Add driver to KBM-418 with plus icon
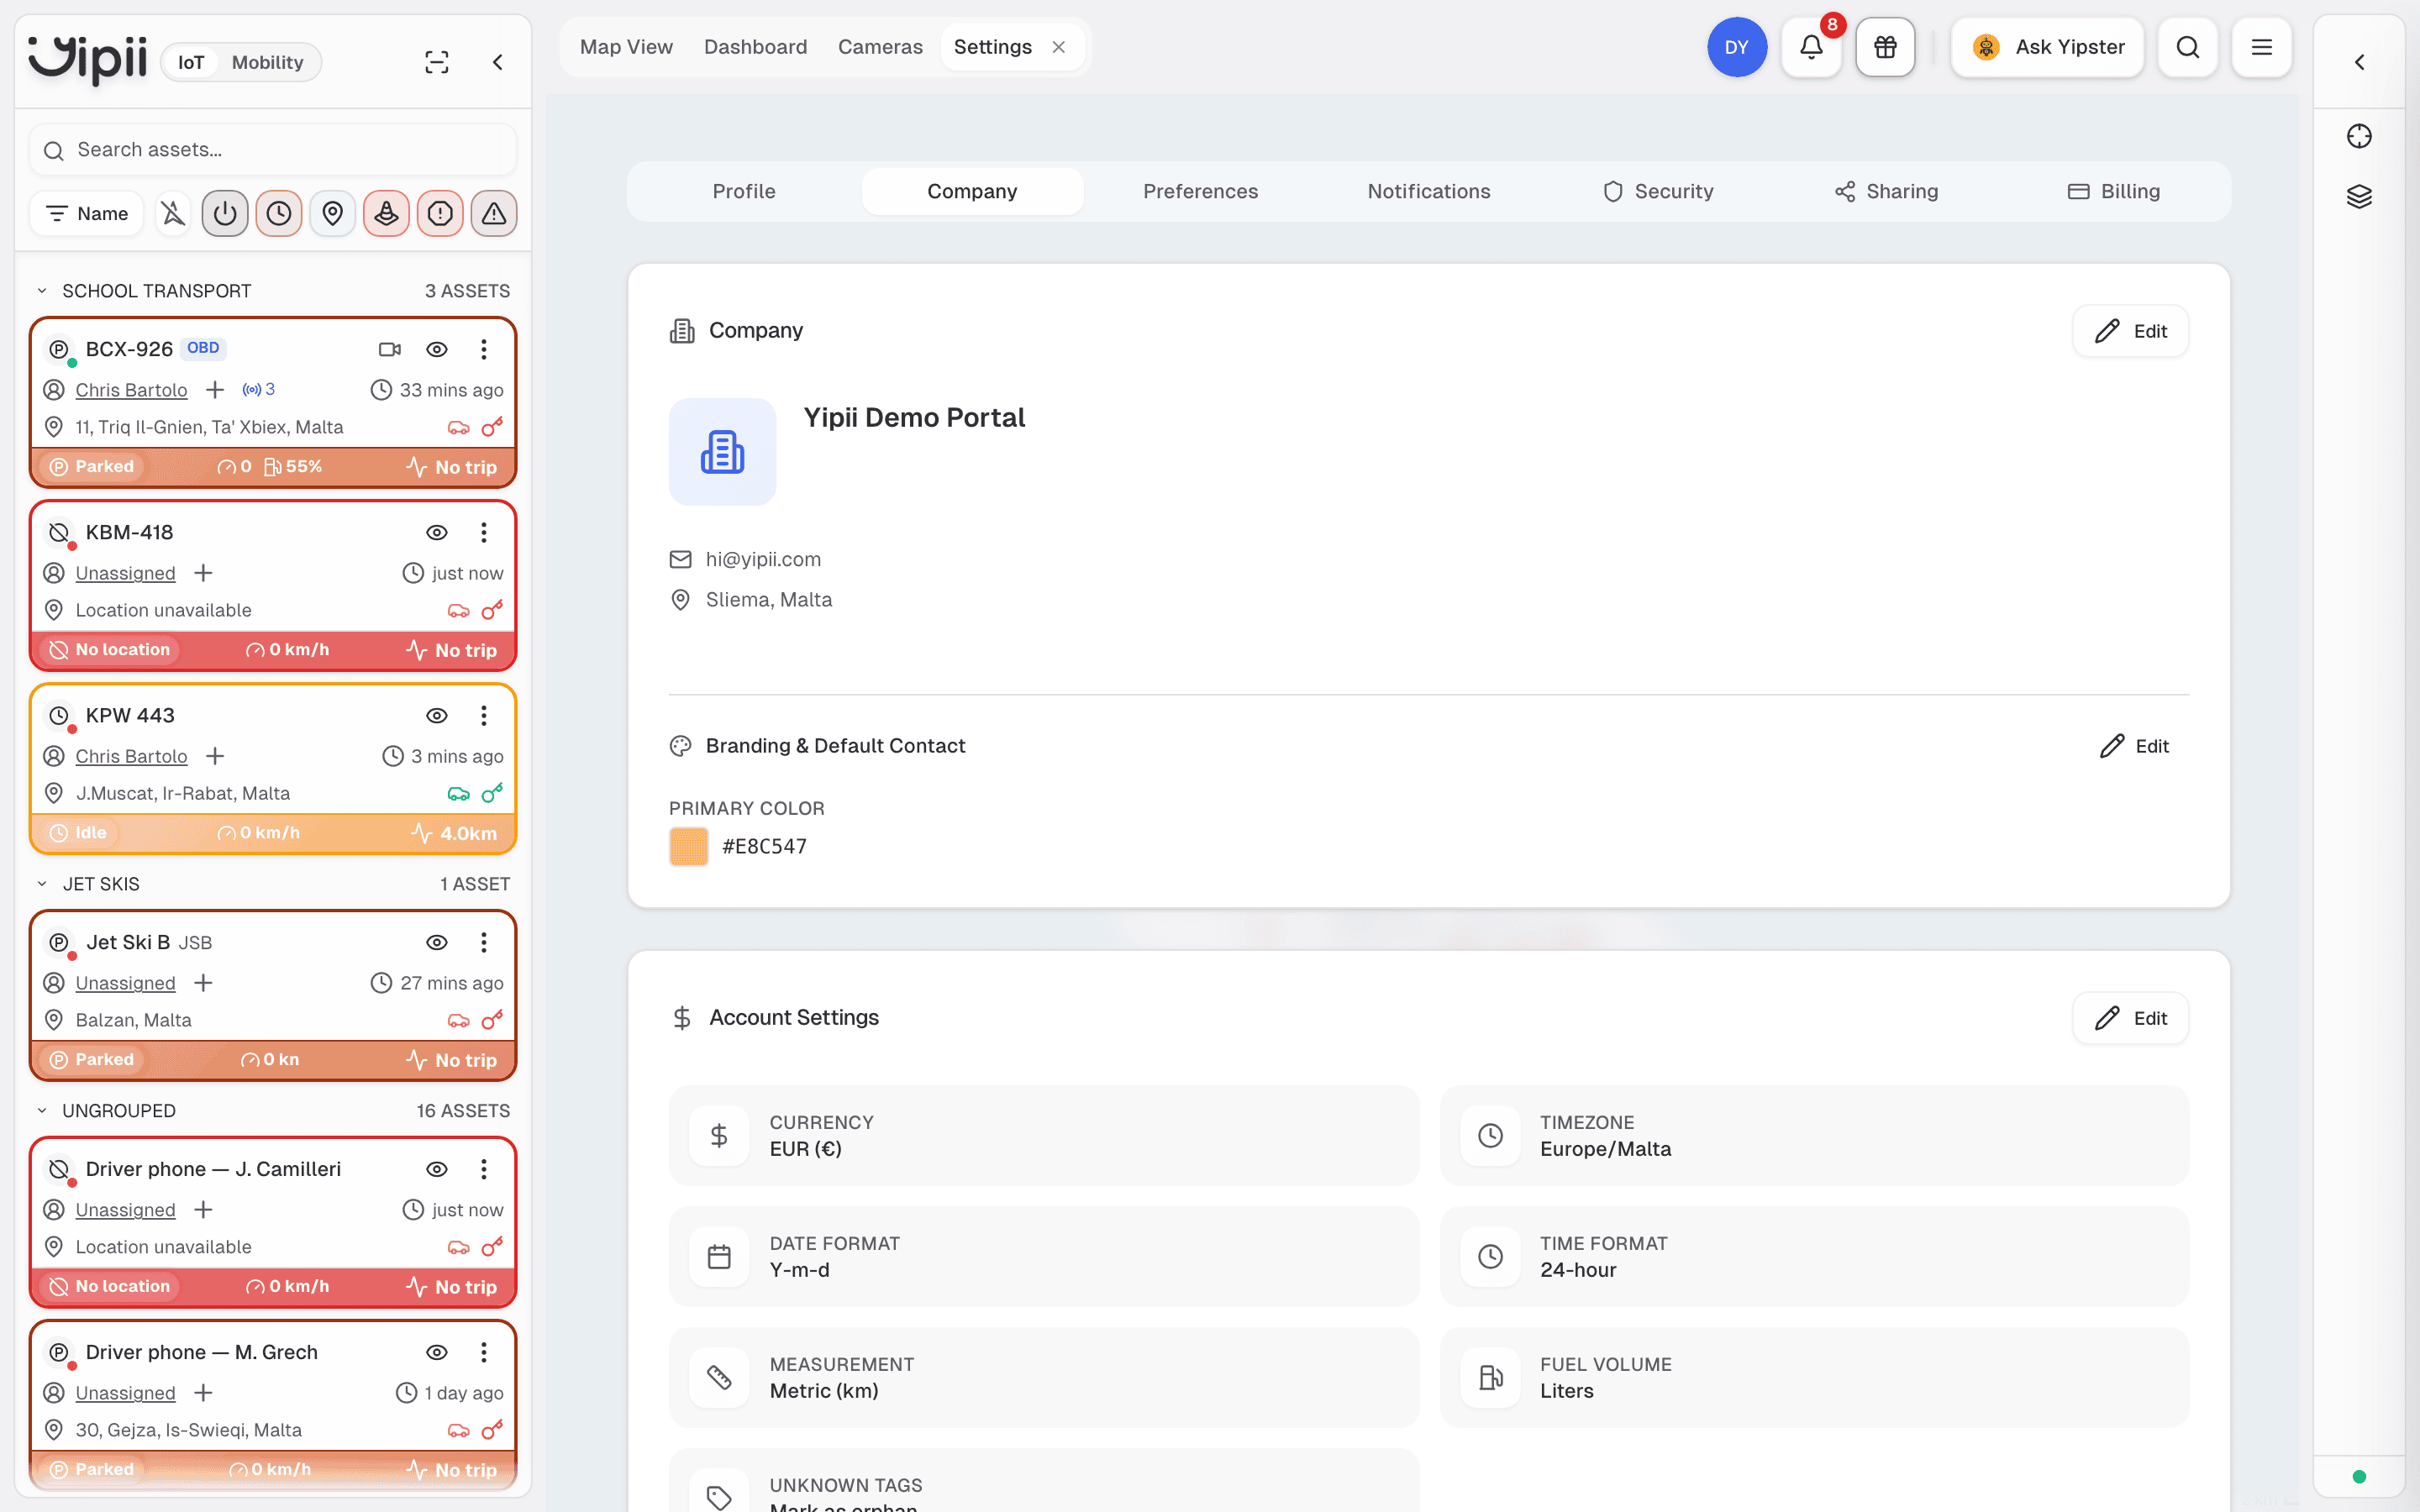 tap(203, 573)
